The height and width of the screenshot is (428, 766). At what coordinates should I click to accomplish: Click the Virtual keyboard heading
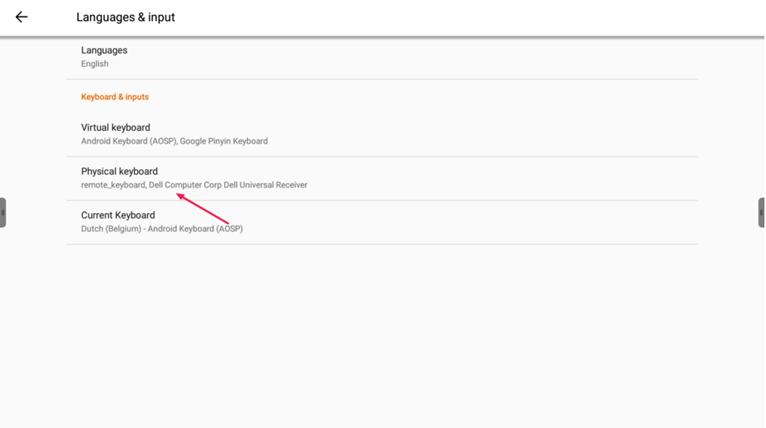(116, 128)
